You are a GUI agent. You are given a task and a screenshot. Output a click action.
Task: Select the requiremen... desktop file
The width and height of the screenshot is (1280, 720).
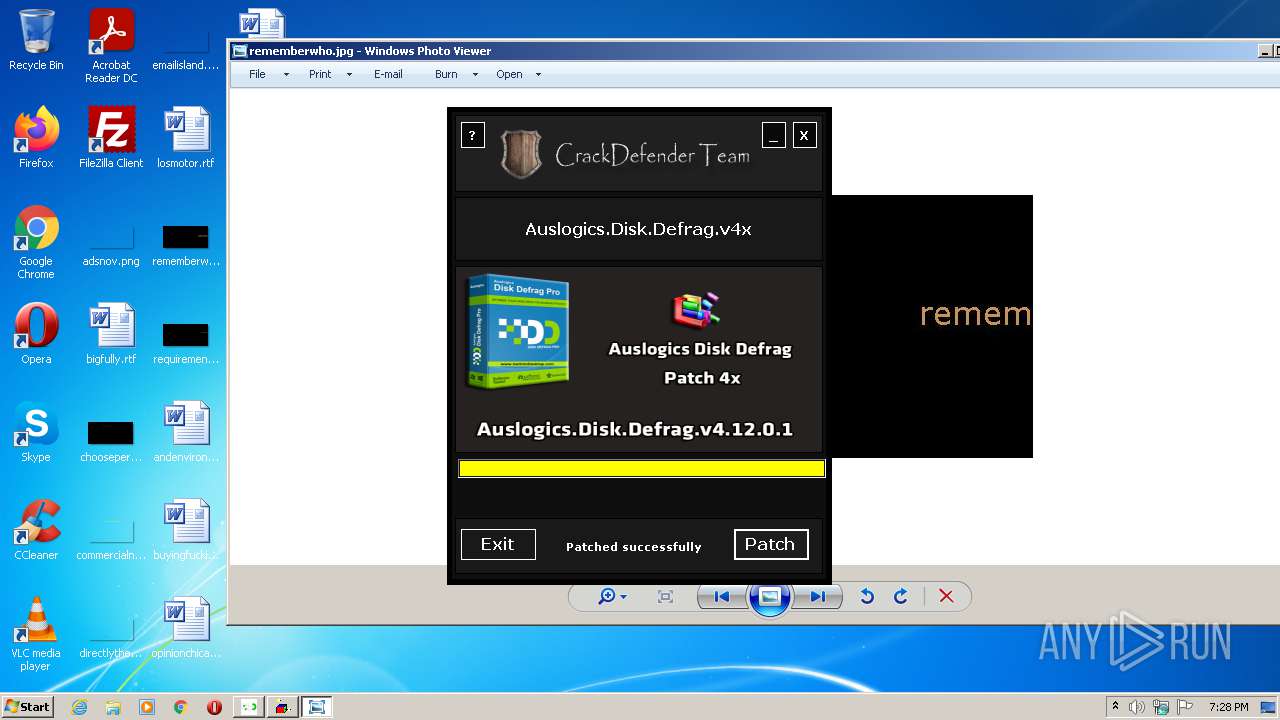(186, 342)
